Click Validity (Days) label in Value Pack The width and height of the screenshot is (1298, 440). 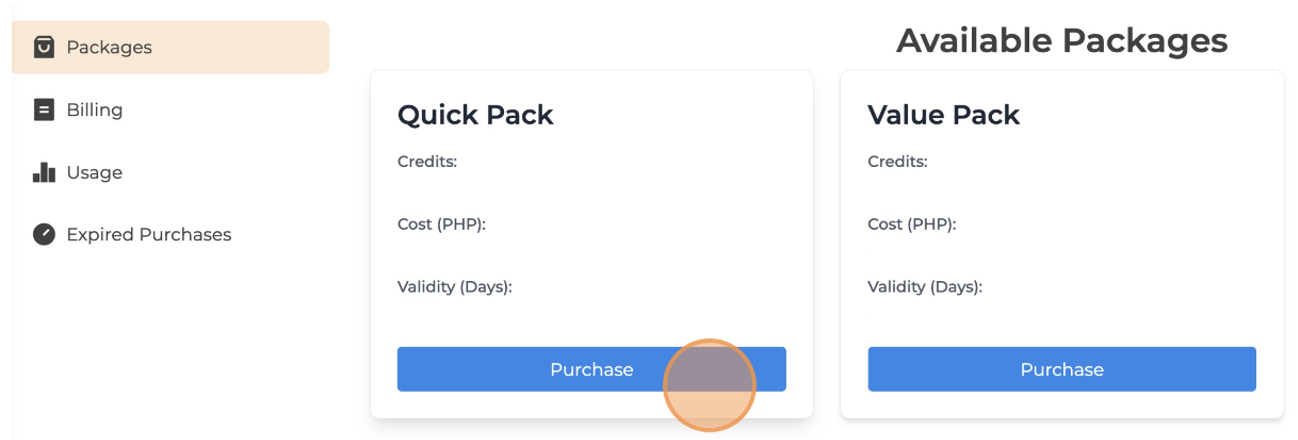pos(924,287)
